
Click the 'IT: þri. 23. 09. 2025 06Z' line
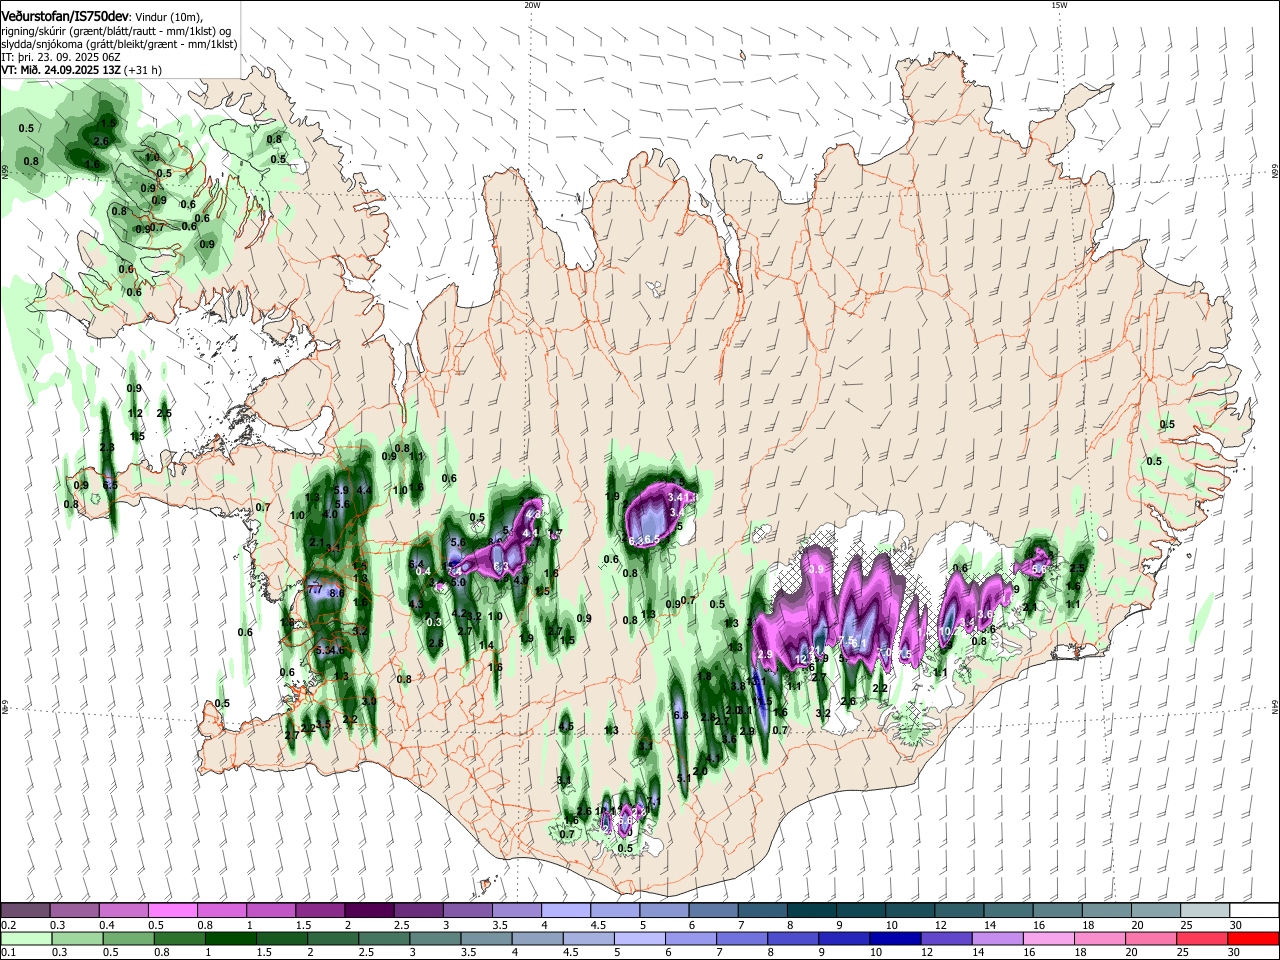tap(61, 58)
